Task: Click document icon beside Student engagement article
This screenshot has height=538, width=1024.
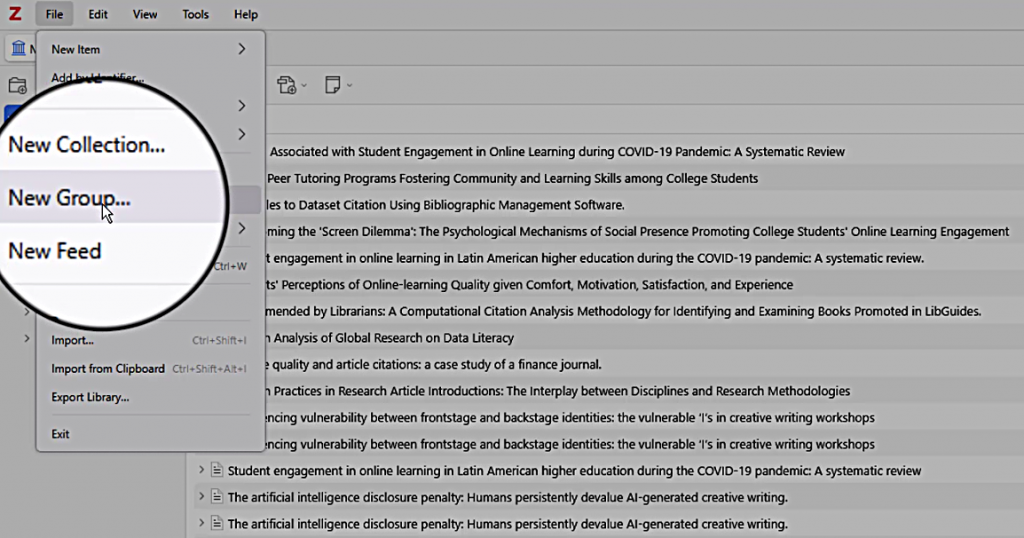Action: 215,471
